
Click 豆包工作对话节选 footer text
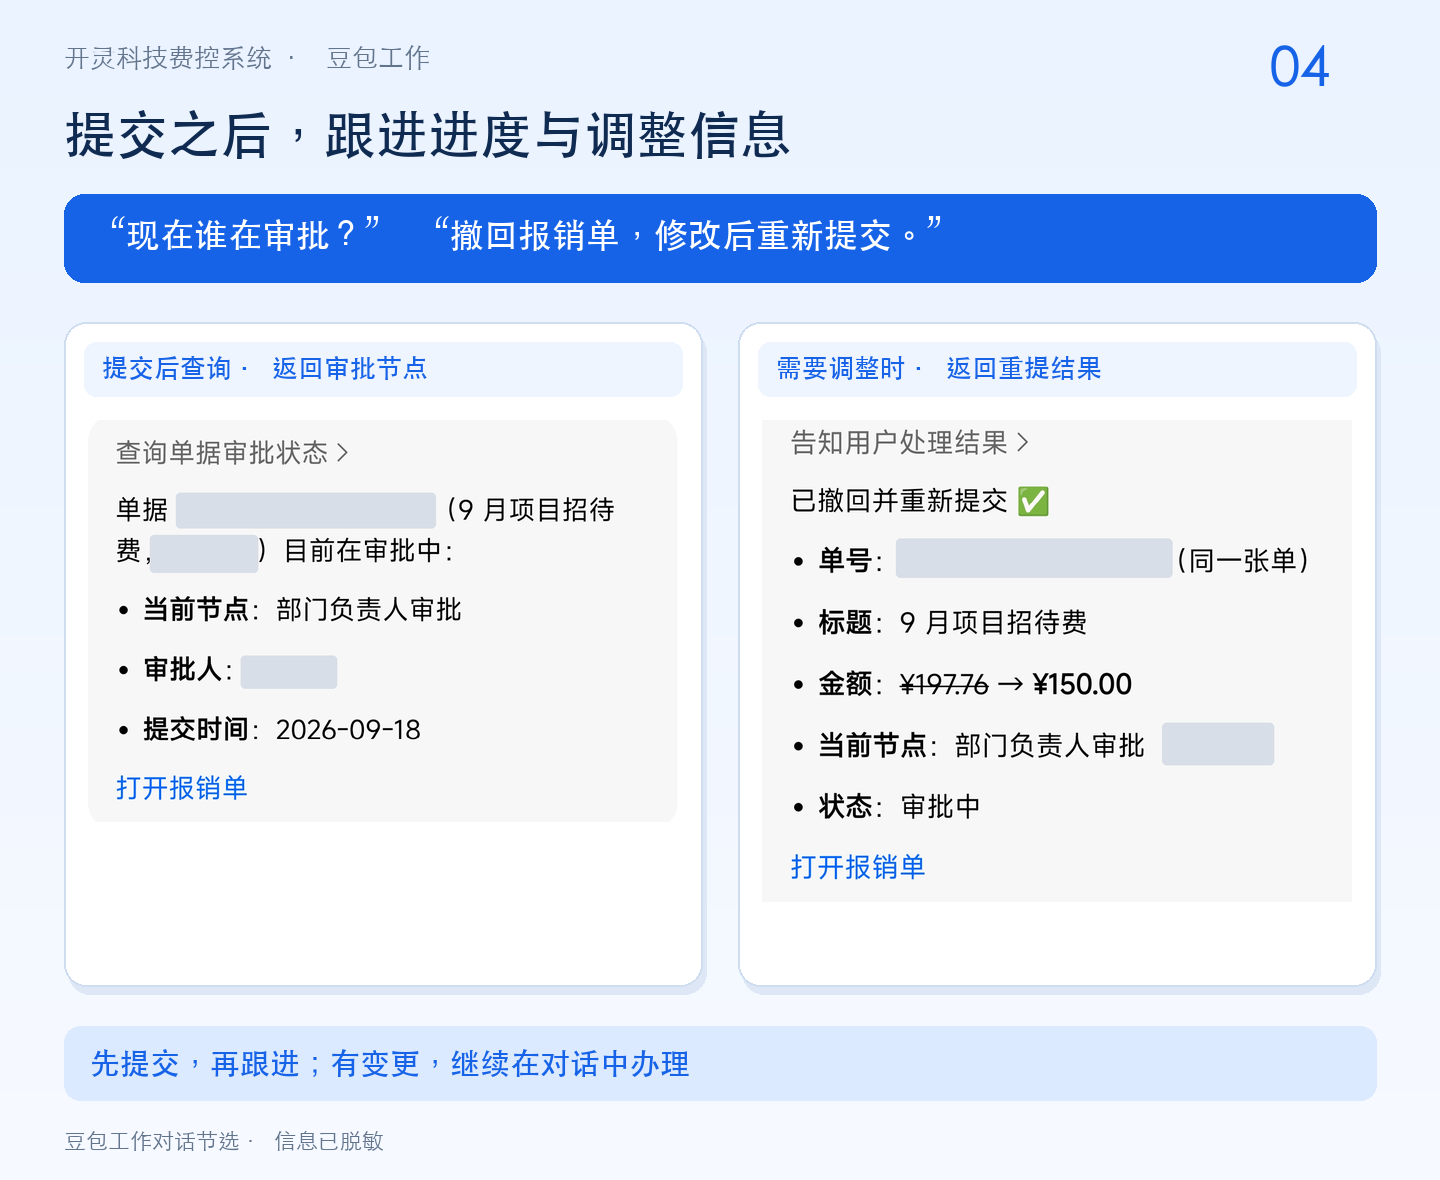point(152,1141)
